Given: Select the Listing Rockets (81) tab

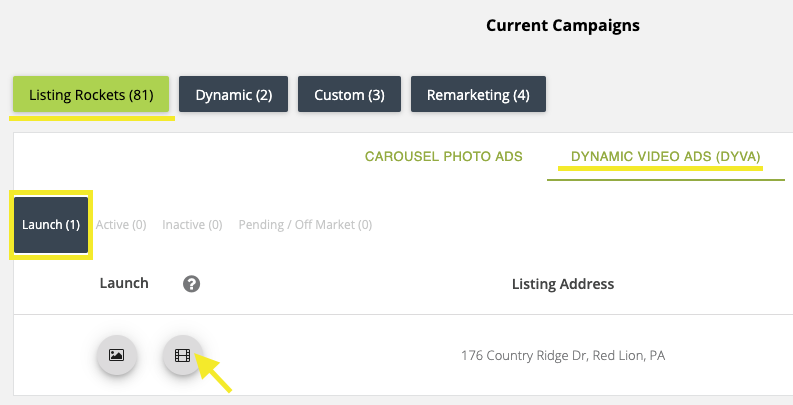Looking at the screenshot, I should [91, 95].
